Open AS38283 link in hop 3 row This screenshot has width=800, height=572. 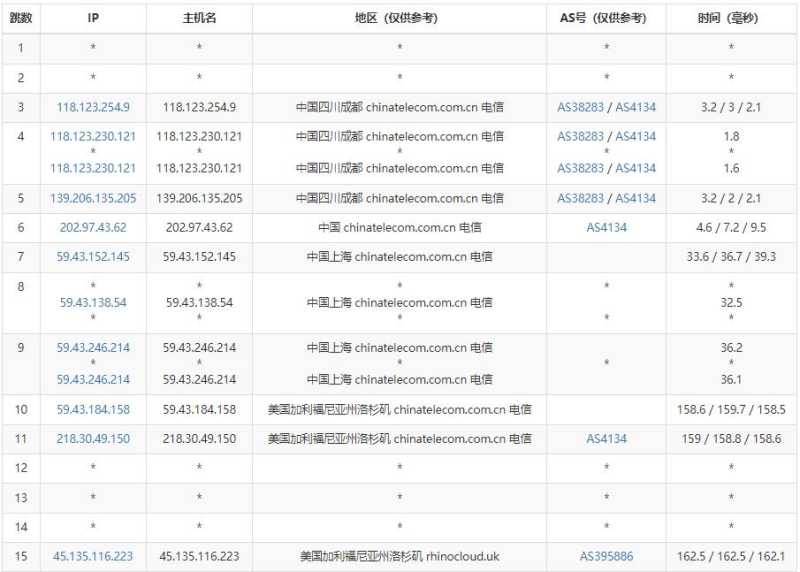[x=580, y=107]
